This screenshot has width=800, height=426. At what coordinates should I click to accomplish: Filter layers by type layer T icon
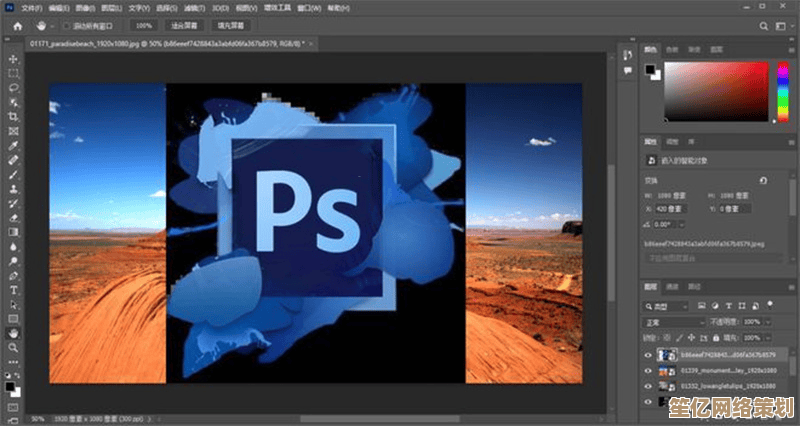click(x=729, y=306)
